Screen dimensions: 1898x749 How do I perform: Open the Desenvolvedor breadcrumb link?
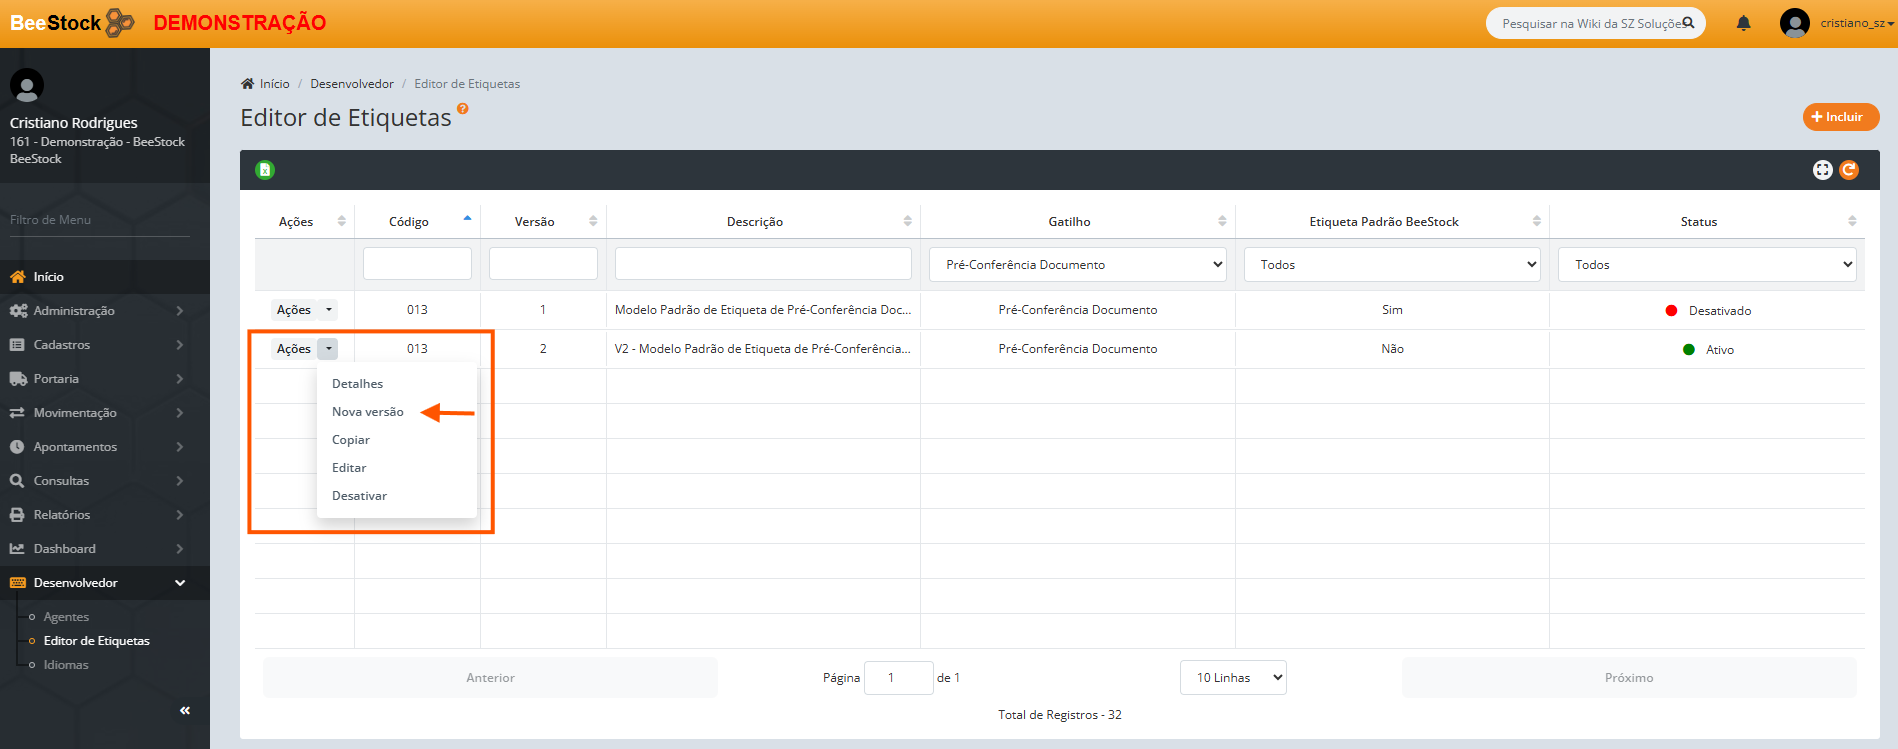point(352,84)
